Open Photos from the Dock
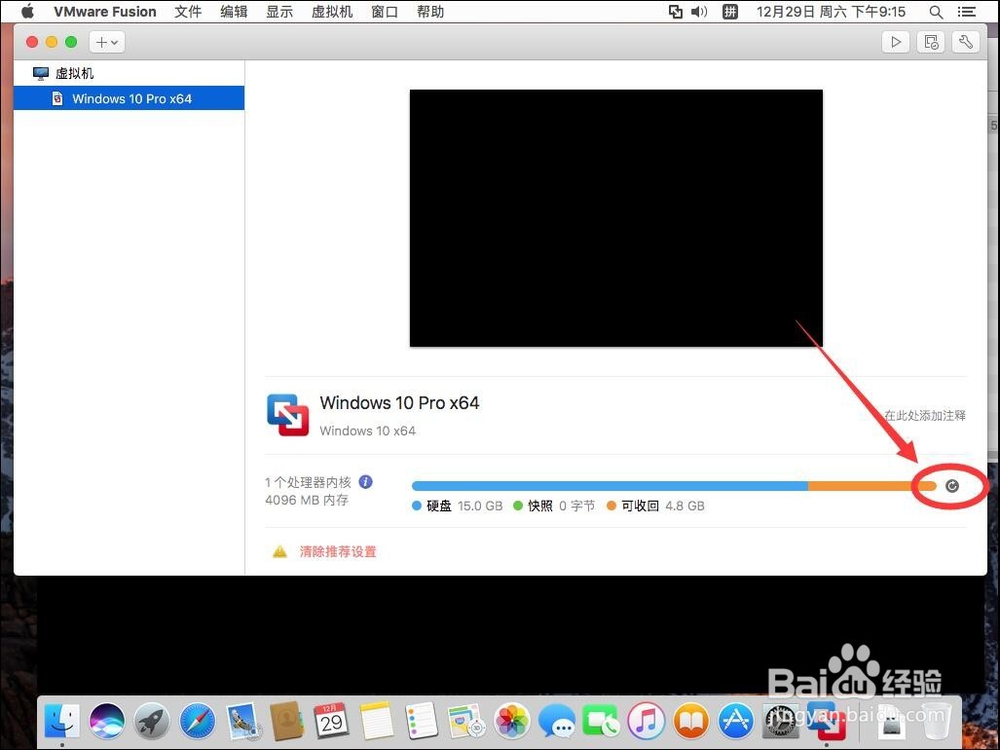This screenshot has width=1000, height=750. point(511,721)
